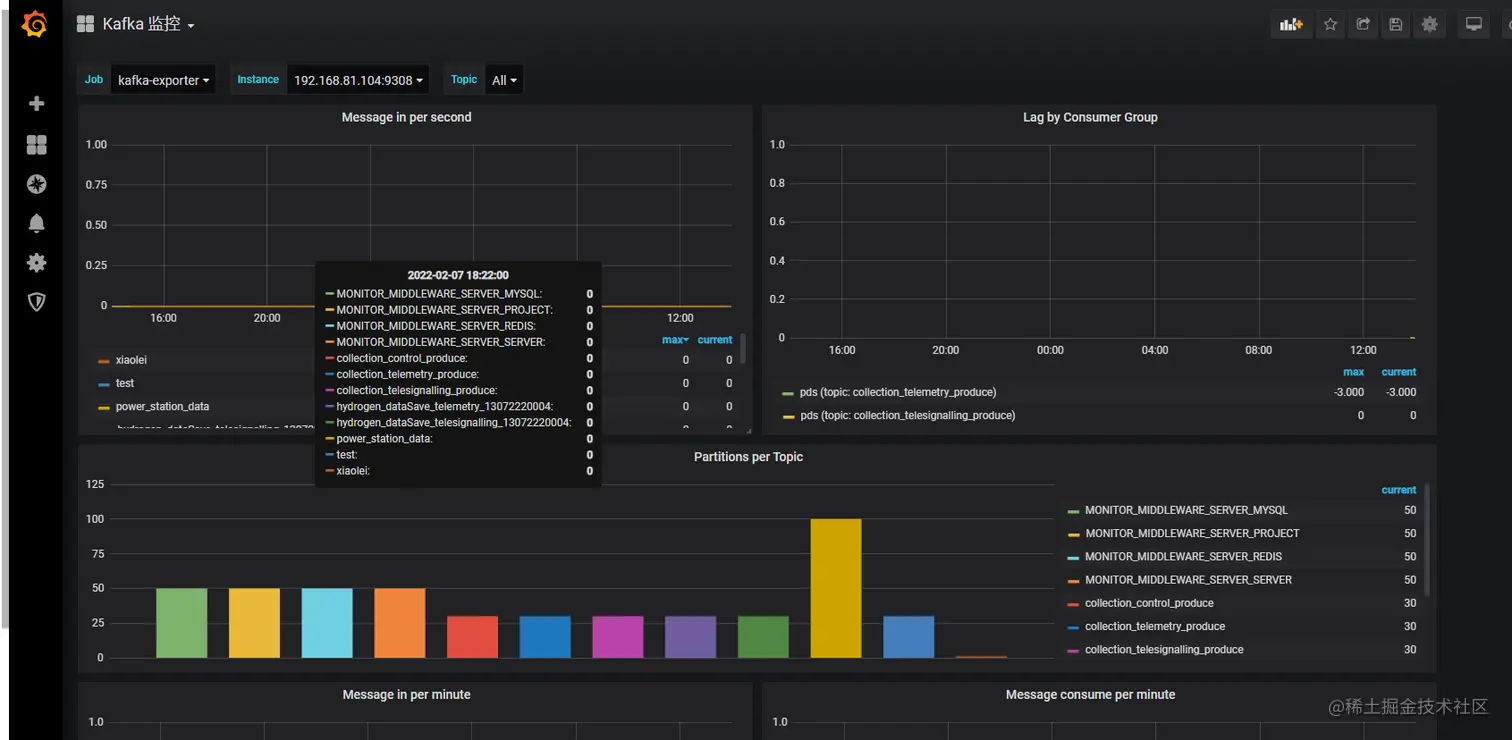This screenshot has width=1512, height=740.
Task: Click Message in legend vertical scrollbar
Action: [x=742, y=348]
